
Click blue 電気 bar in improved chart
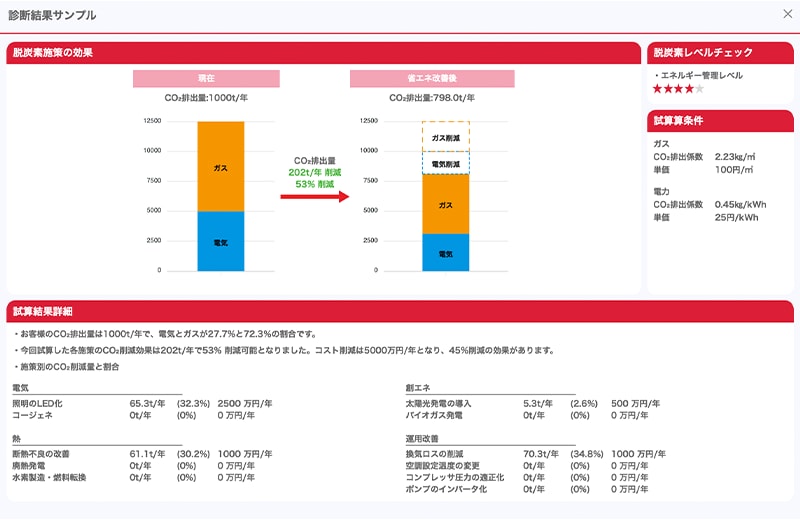tap(445, 253)
